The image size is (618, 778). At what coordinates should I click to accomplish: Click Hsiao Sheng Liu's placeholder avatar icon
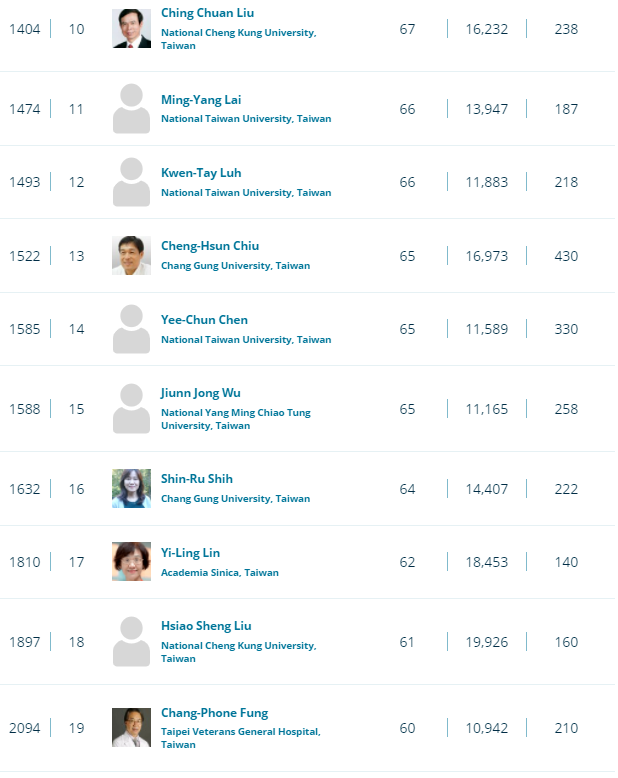click(131, 642)
